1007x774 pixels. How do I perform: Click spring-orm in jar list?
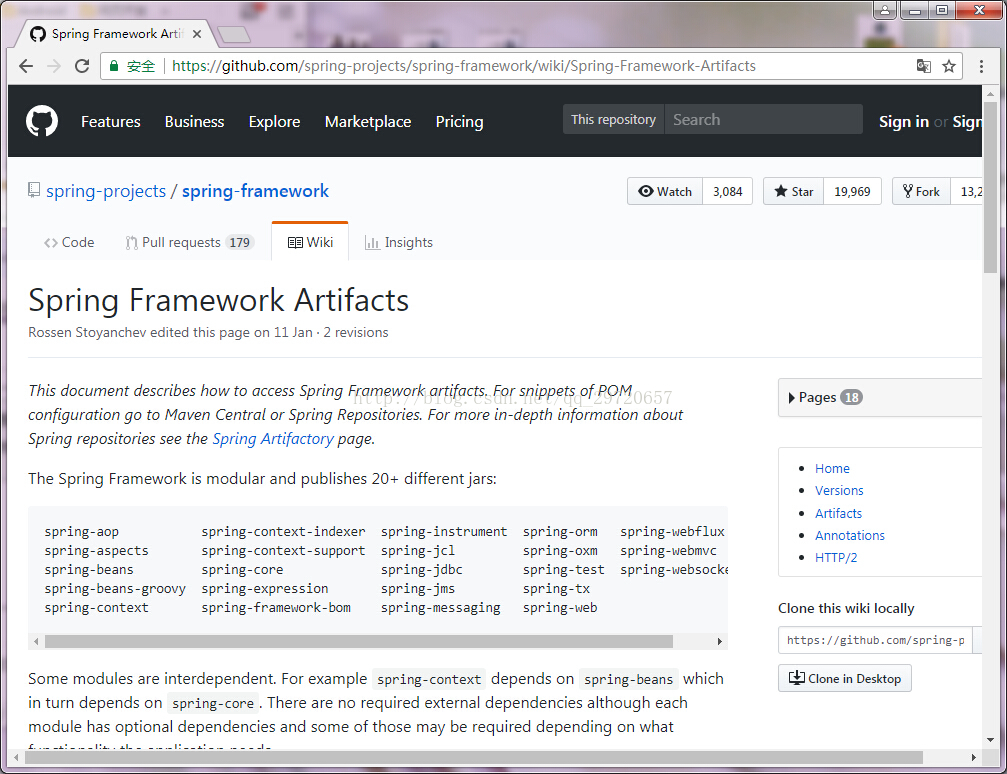click(x=560, y=532)
